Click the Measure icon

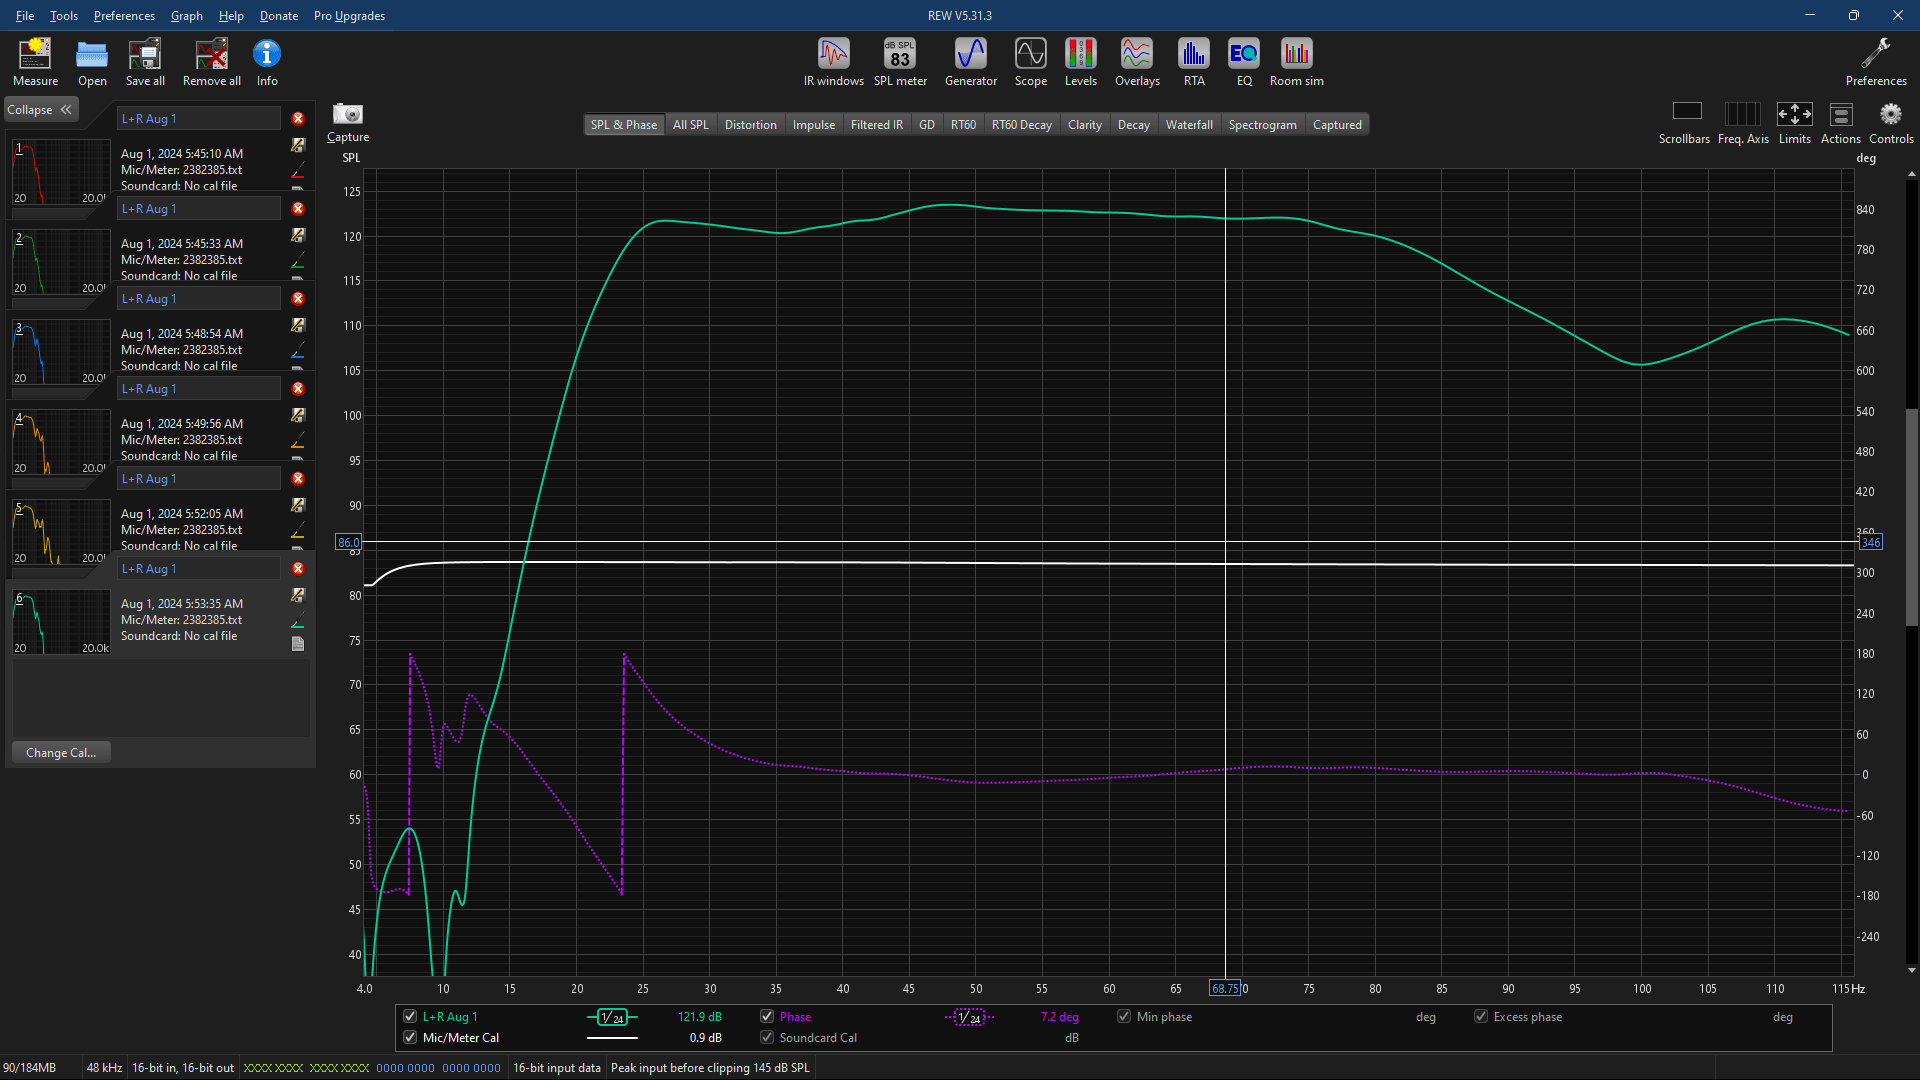pyautogui.click(x=35, y=62)
